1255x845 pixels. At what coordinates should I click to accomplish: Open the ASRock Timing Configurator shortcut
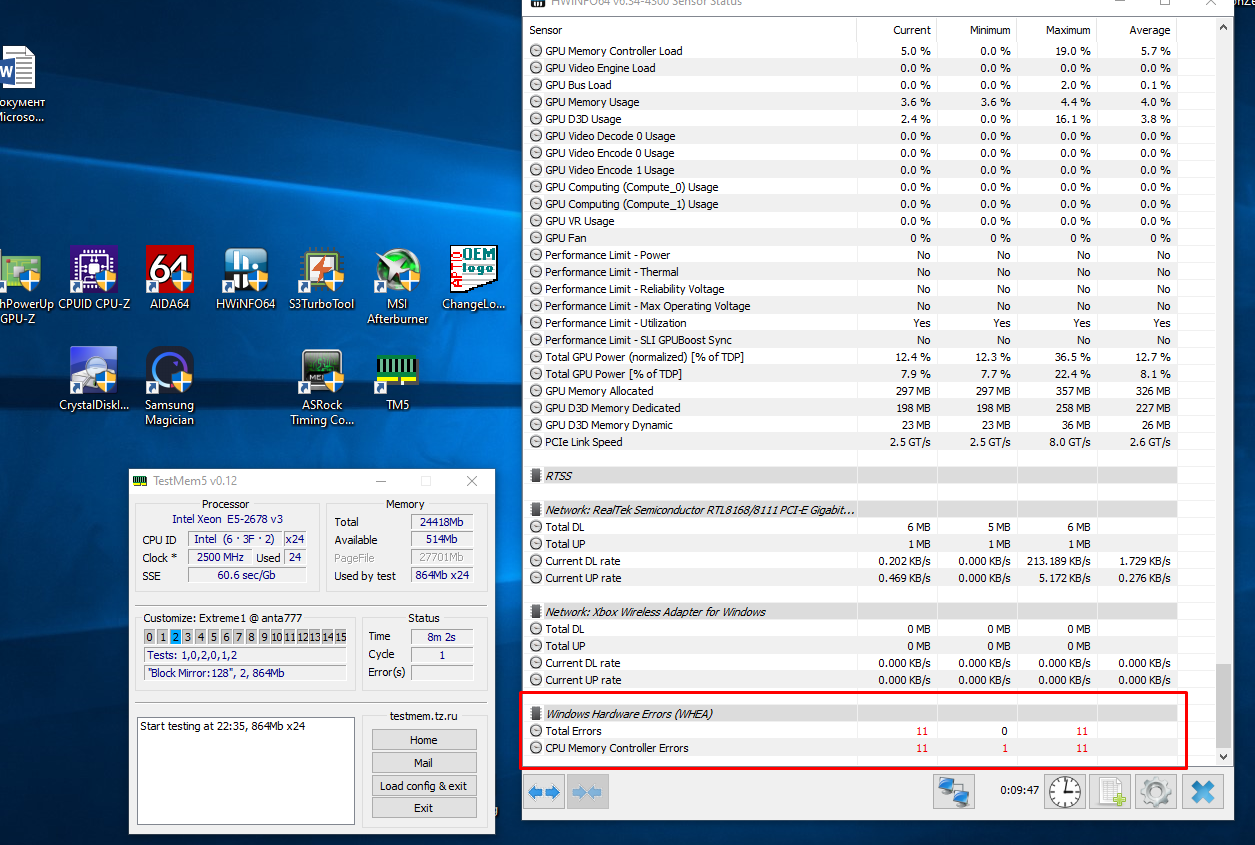[322, 388]
